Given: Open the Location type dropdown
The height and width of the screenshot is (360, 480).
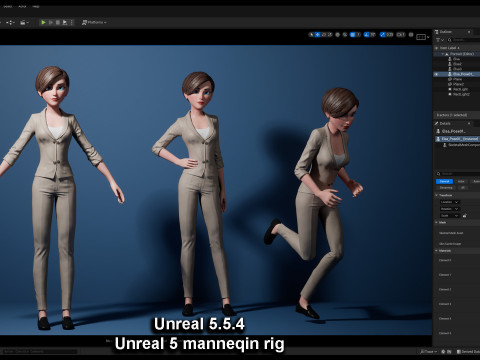Looking at the screenshot, I should [x=450, y=202].
